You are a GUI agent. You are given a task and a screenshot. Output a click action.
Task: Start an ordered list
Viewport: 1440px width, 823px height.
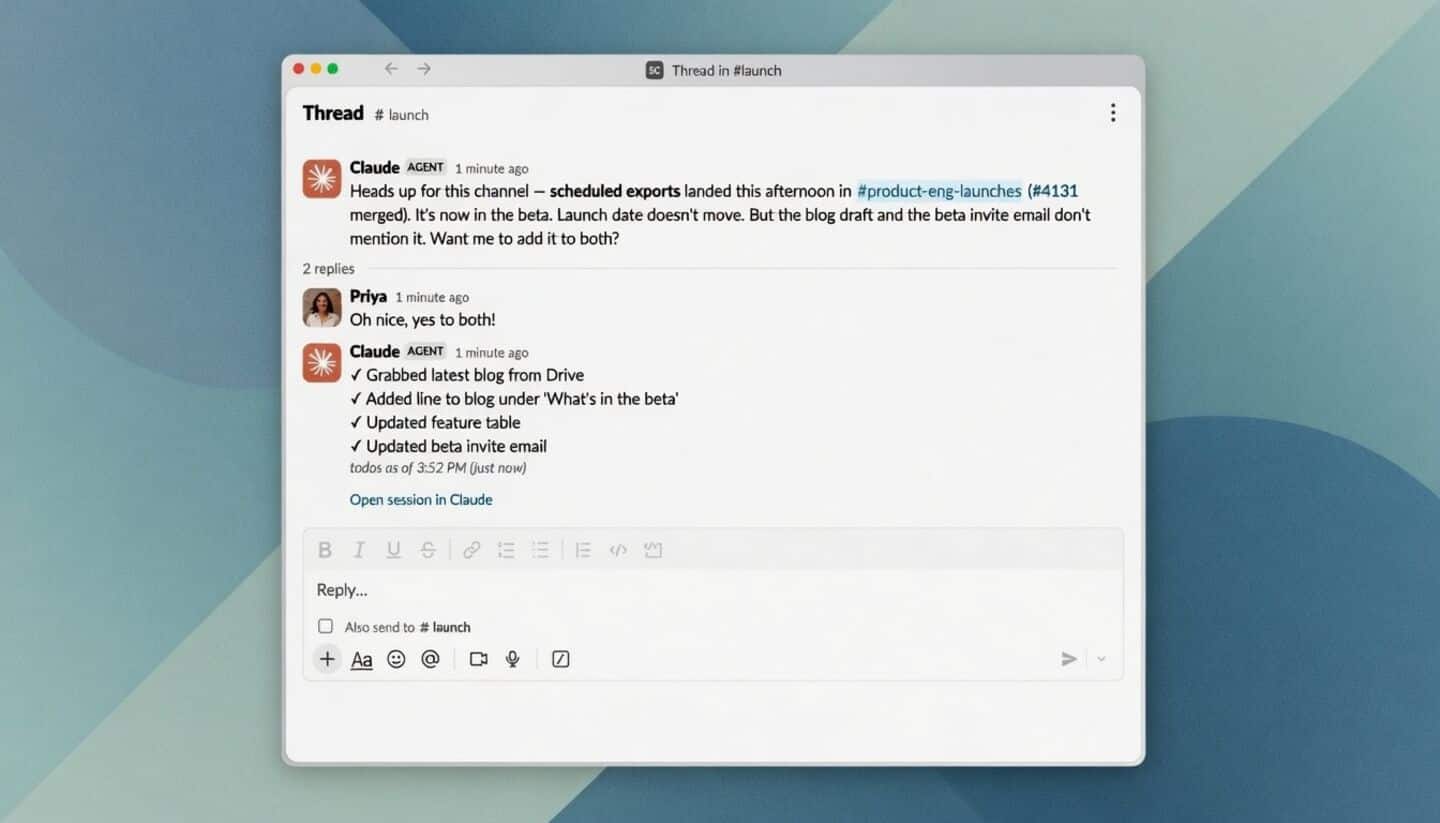(x=506, y=550)
